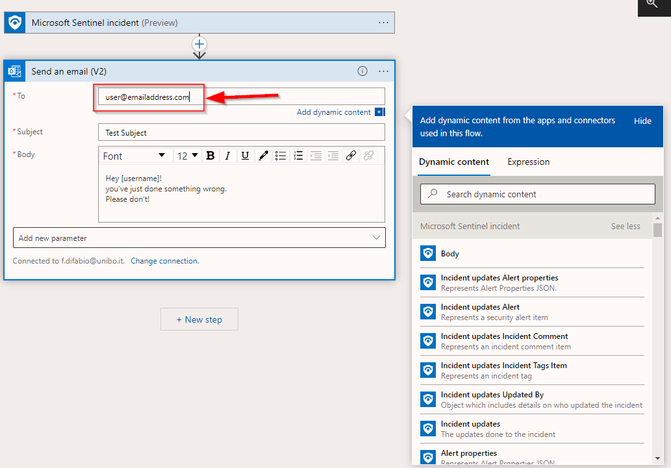The height and width of the screenshot is (468, 671).
Task: Click the search magnifier in dynamic content
Action: pos(433,193)
